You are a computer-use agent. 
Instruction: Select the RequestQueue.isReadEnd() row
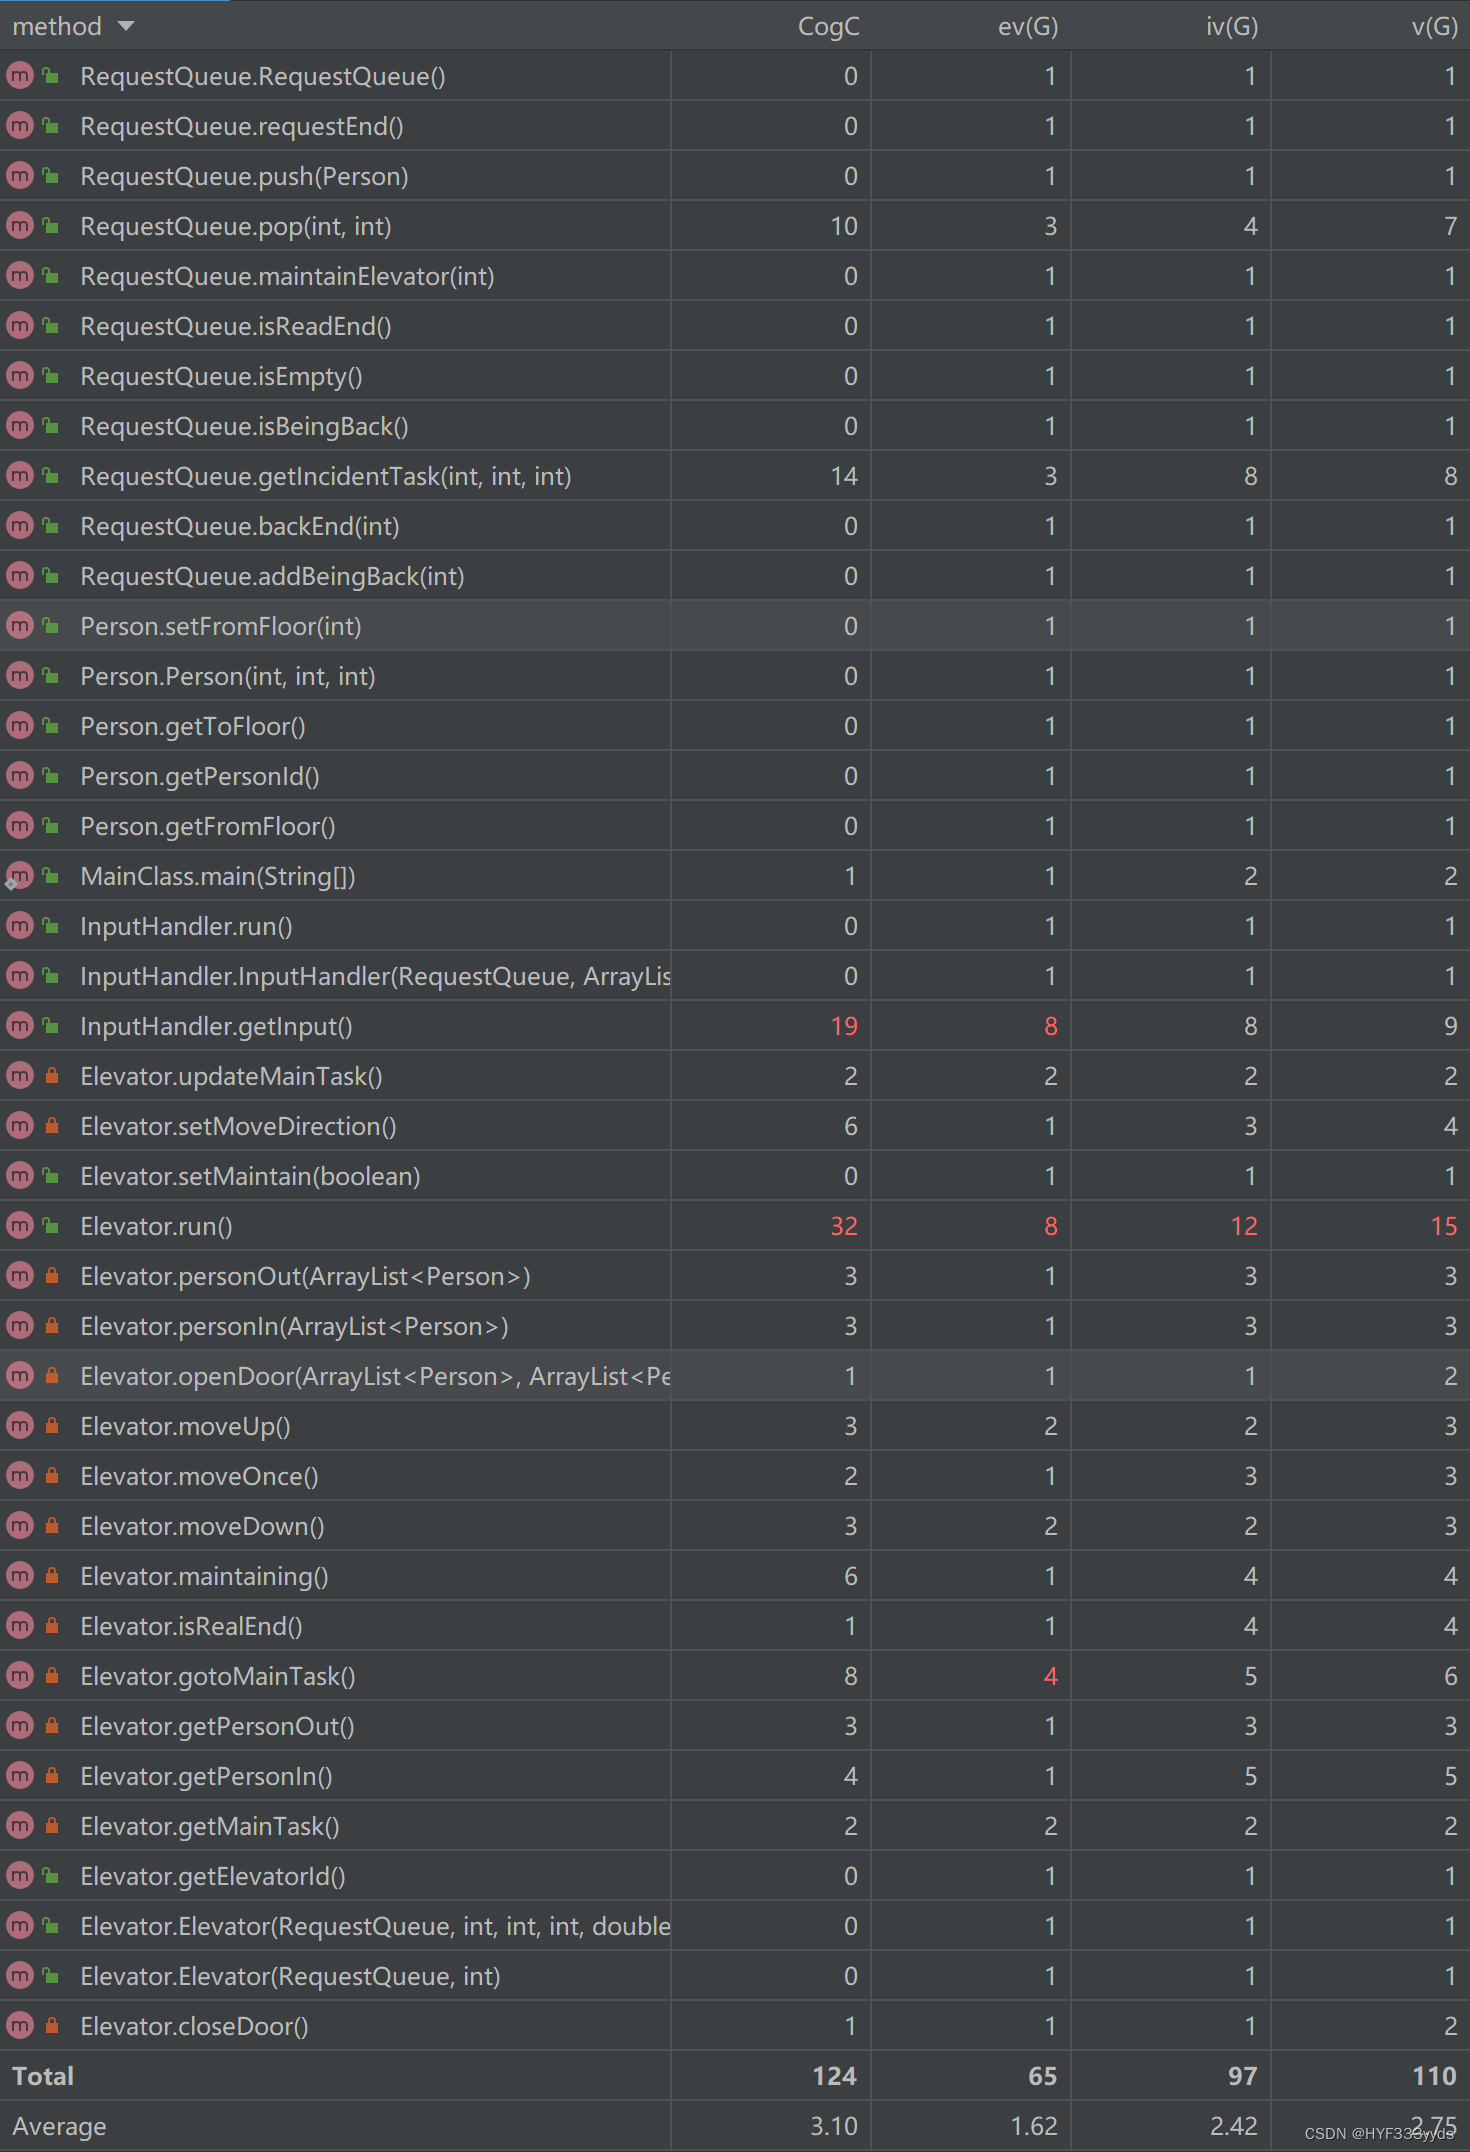coord(735,326)
